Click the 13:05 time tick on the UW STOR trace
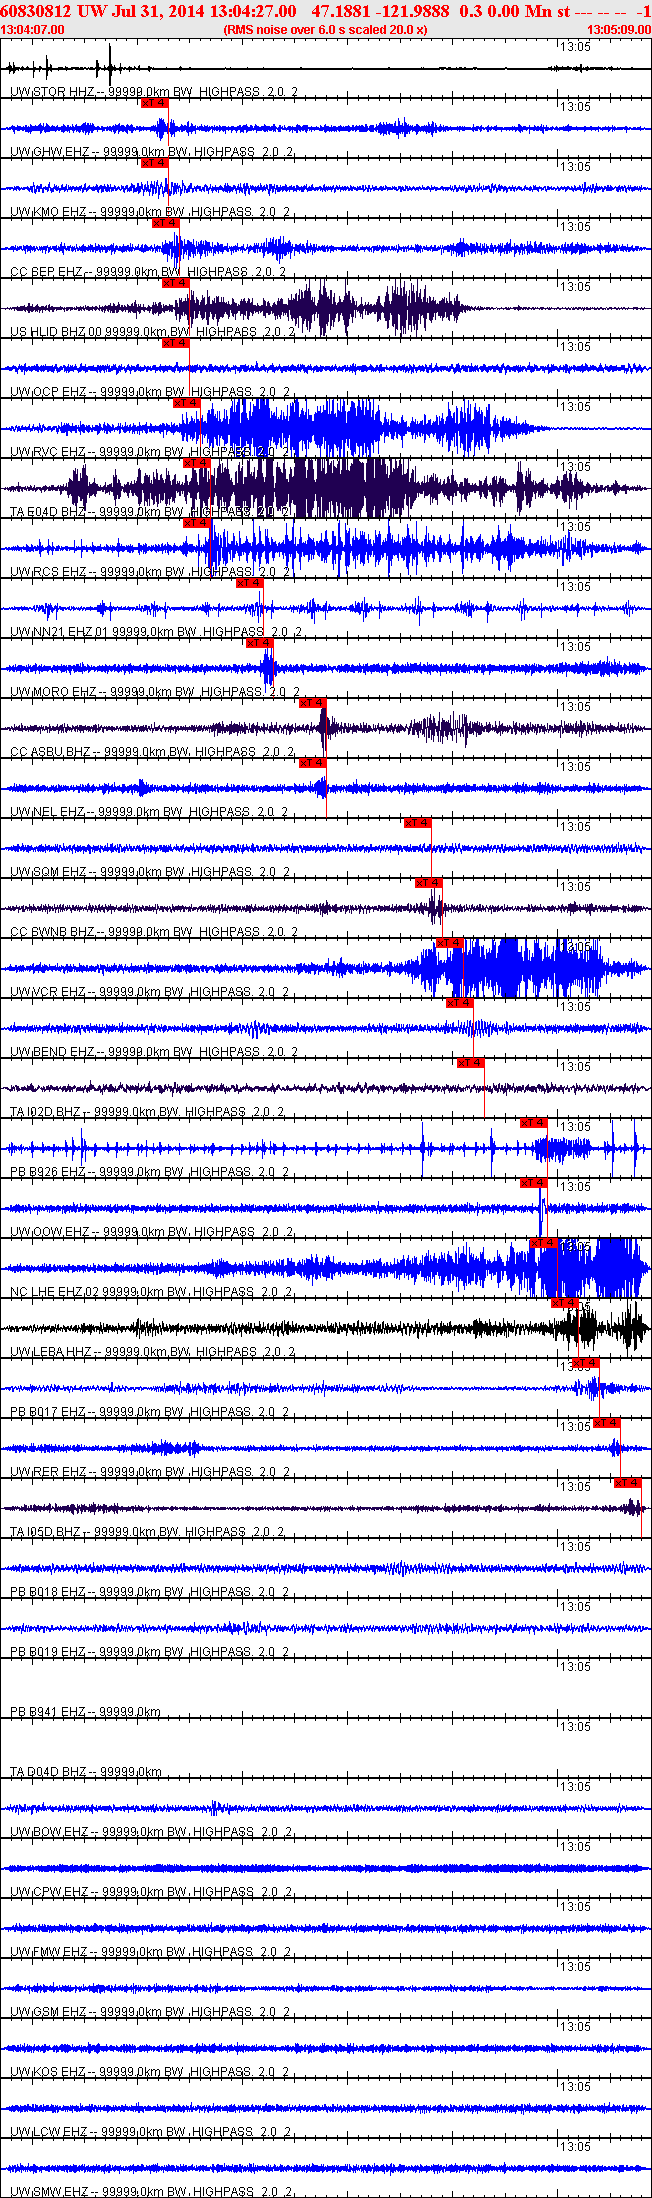 [x=574, y=47]
